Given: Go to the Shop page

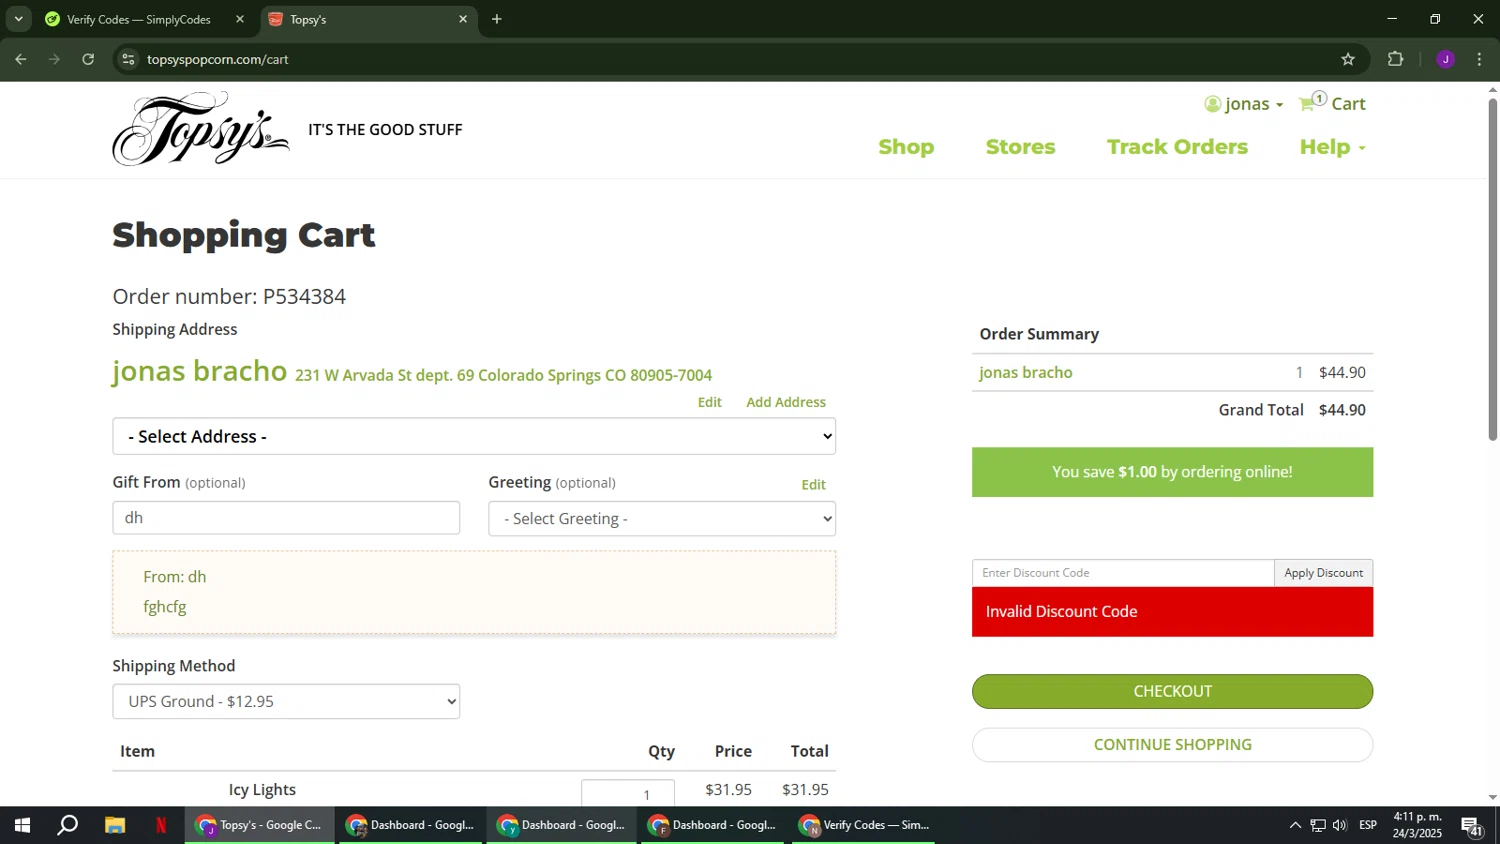Looking at the screenshot, I should [x=906, y=147].
